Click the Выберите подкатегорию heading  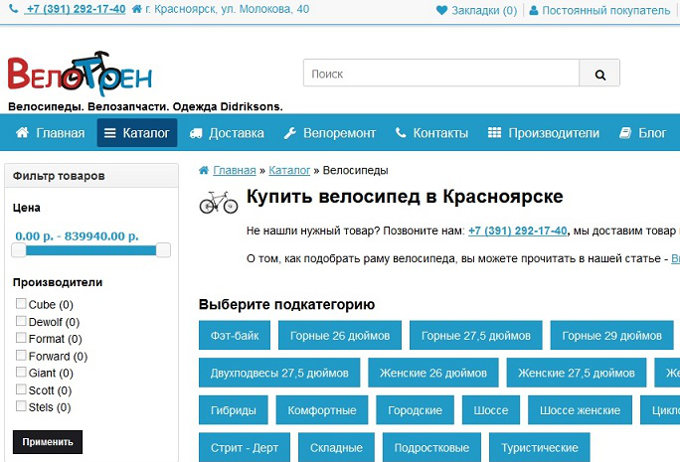coord(287,305)
